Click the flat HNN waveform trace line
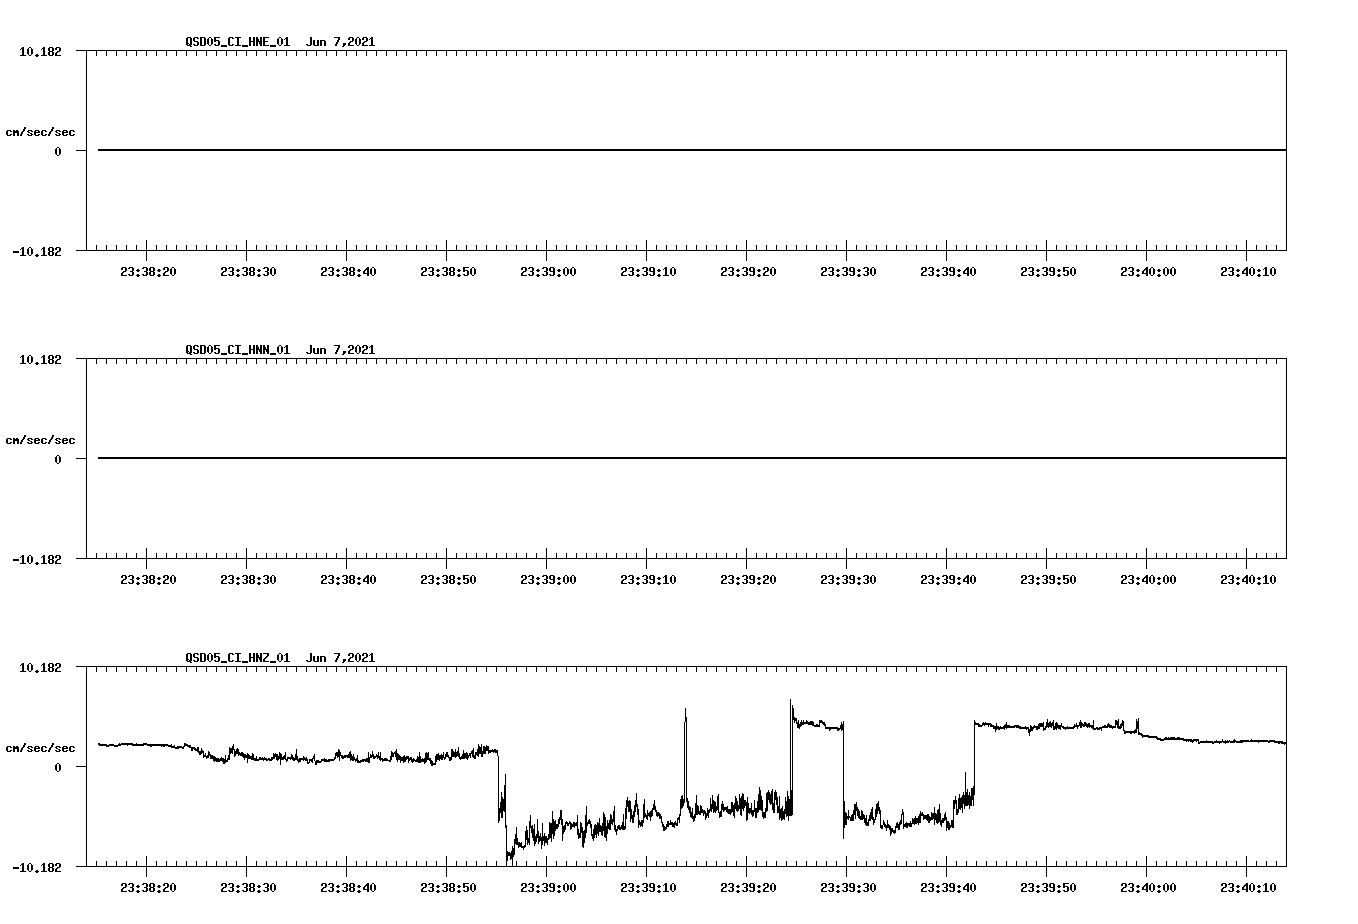 coord(692,458)
